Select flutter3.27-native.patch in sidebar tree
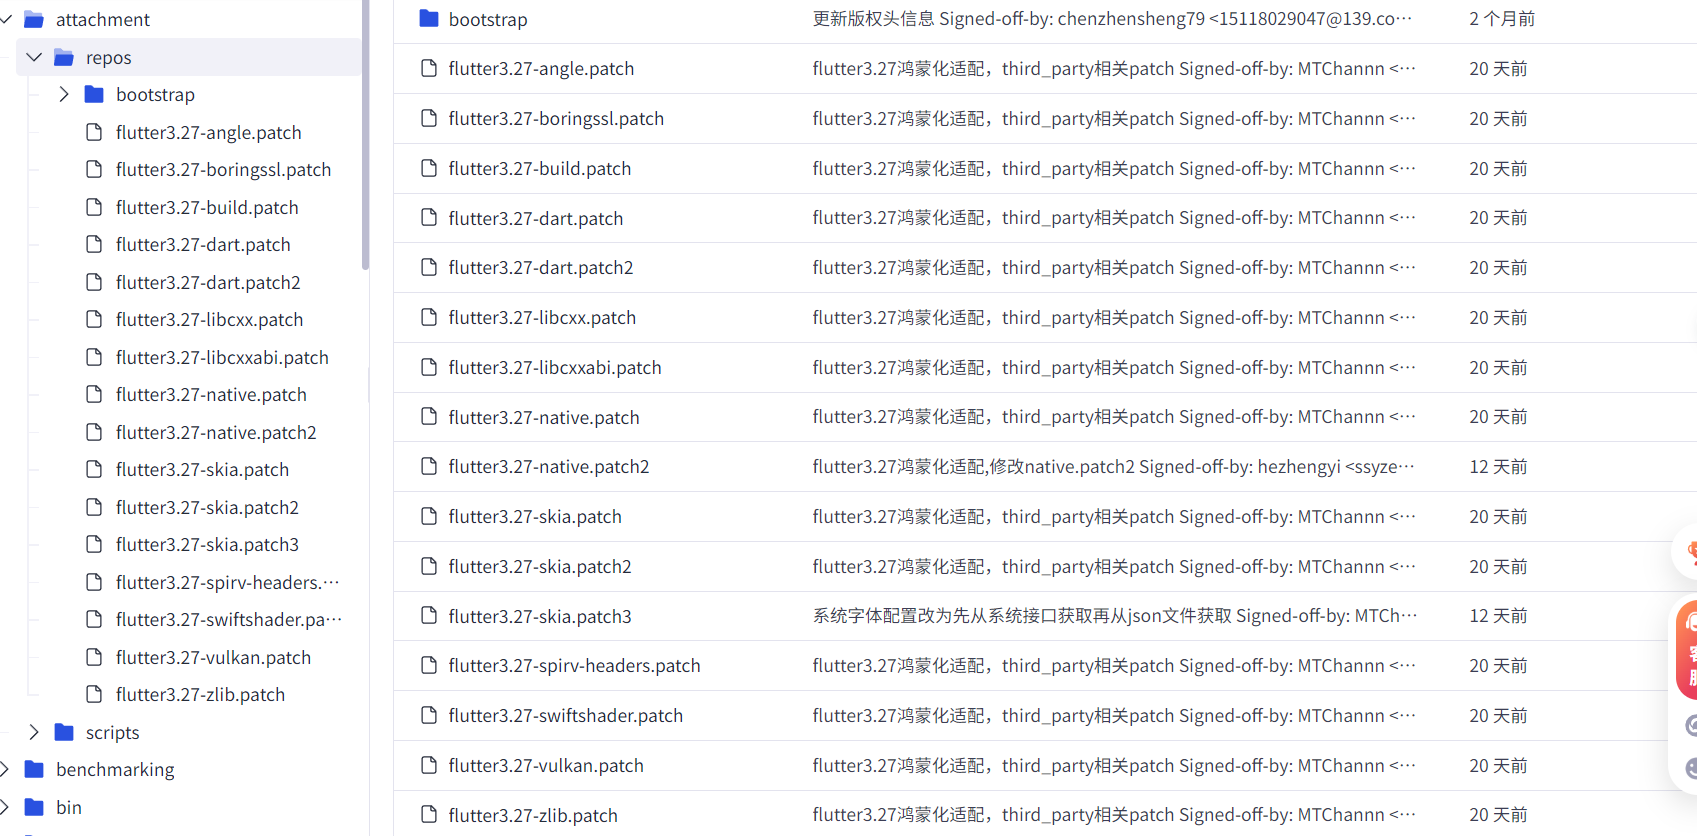 click(x=211, y=394)
